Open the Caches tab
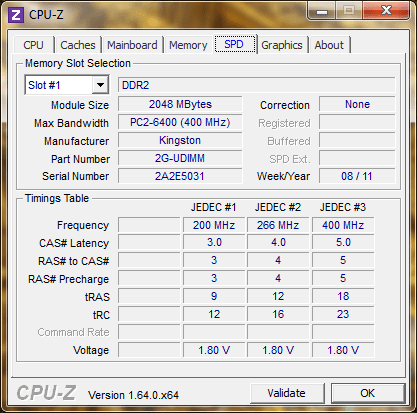The image size is (417, 413). [78, 45]
